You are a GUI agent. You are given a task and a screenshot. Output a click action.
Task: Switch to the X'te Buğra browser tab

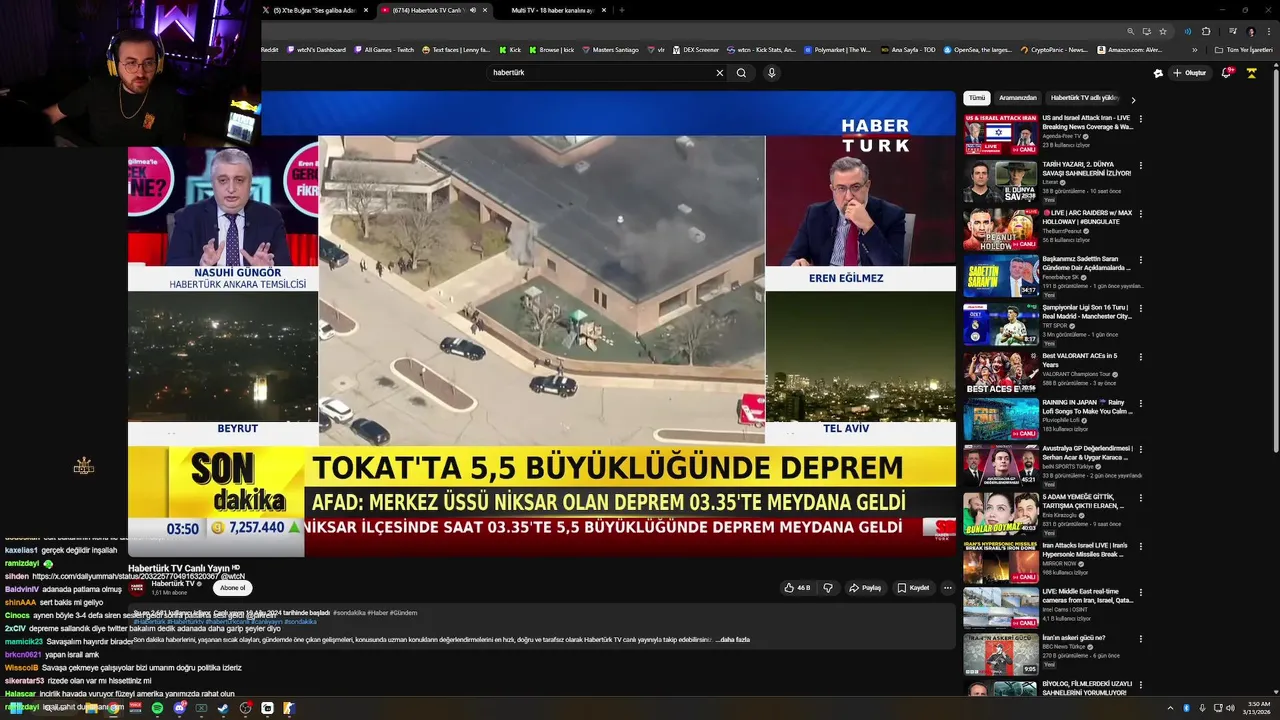point(314,10)
